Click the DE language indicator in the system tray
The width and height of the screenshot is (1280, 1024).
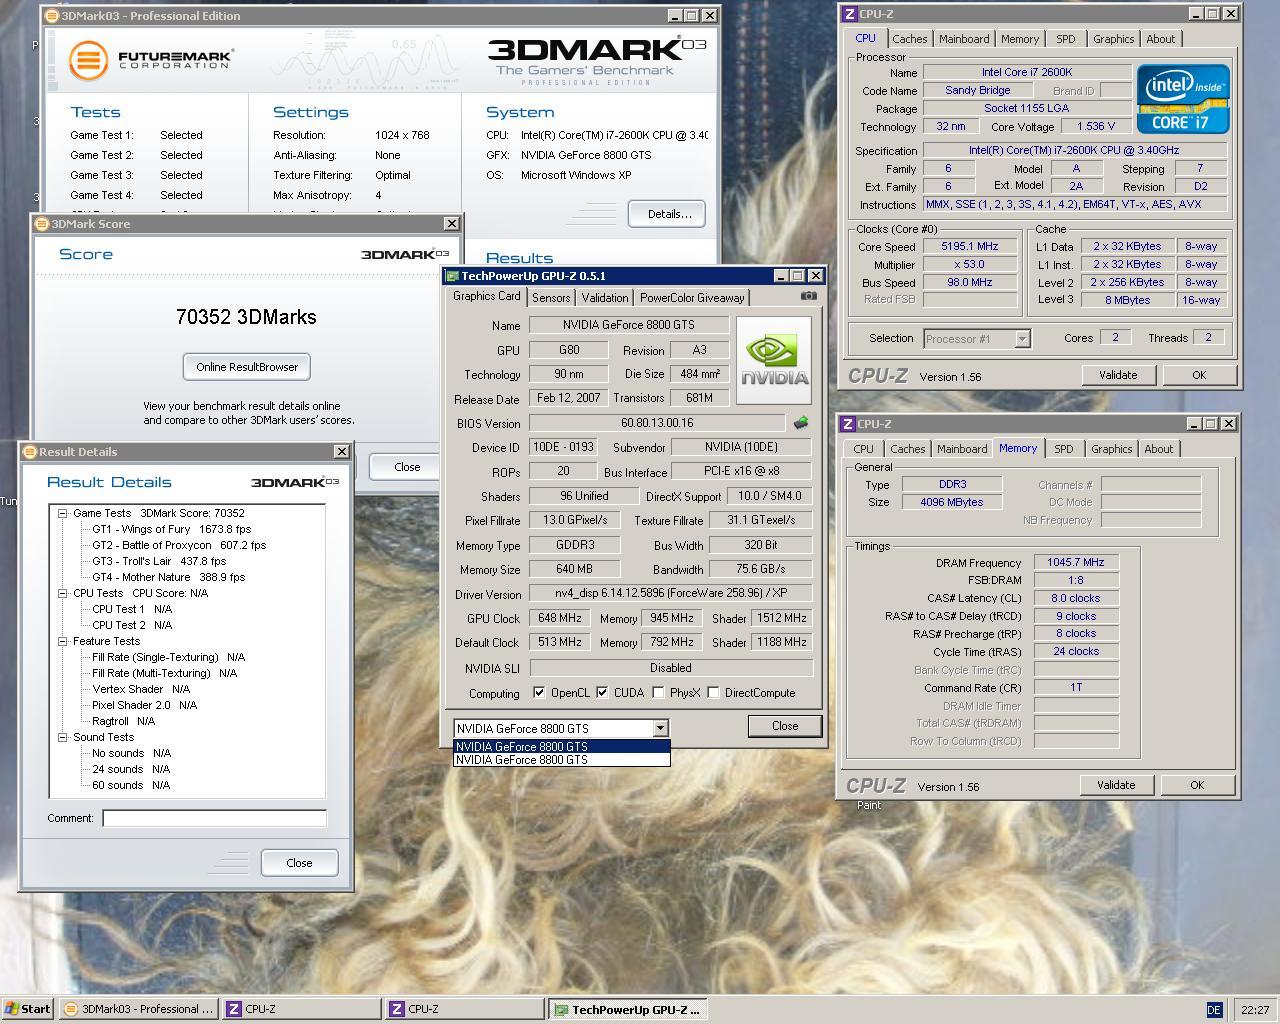click(1214, 1010)
